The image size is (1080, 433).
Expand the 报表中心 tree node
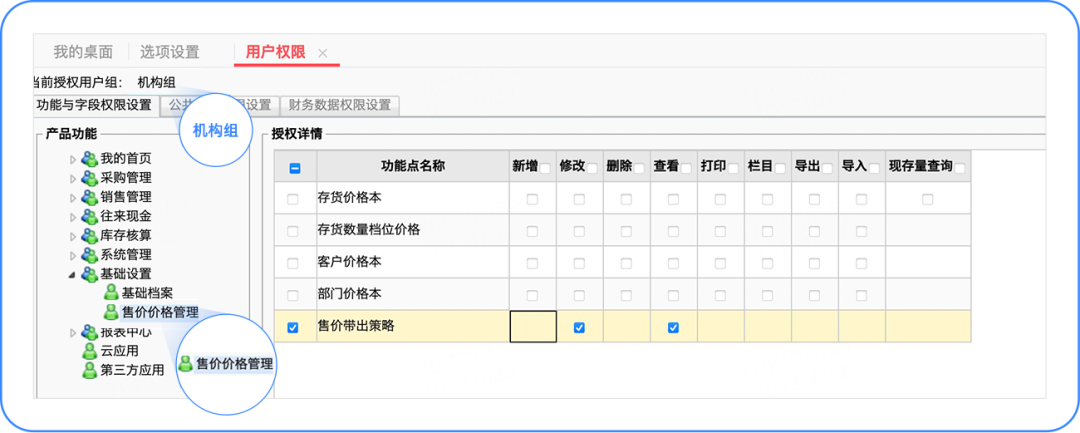(72, 333)
